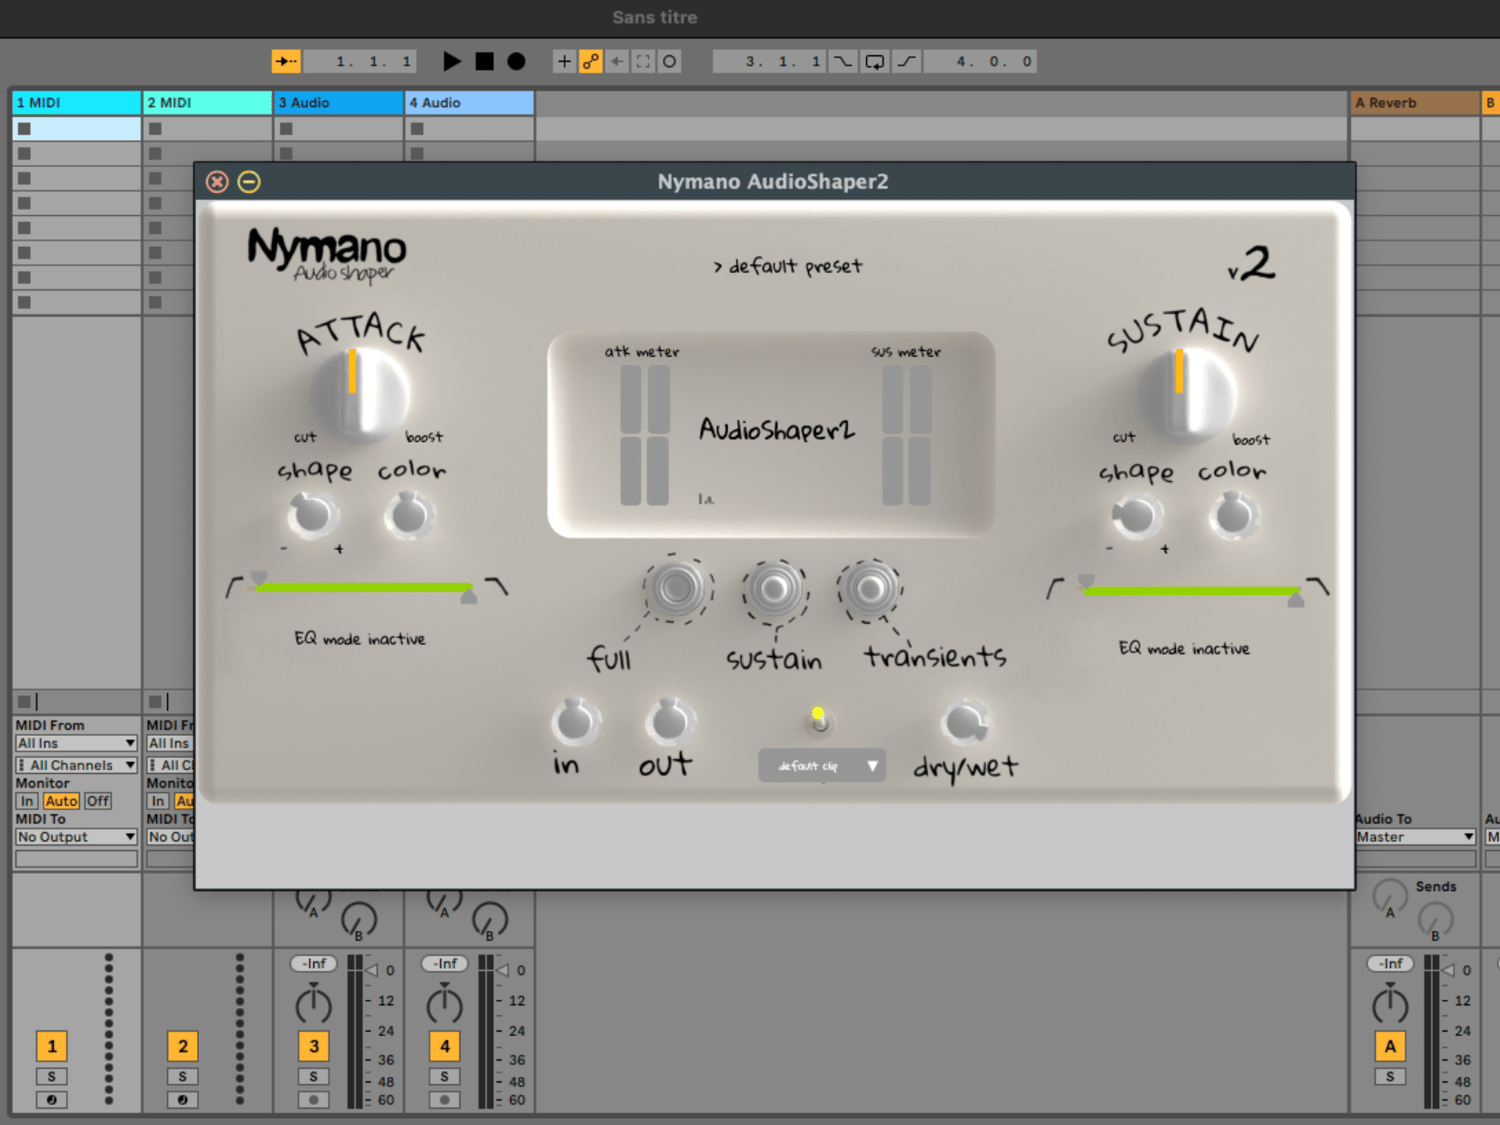1500x1125 pixels.
Task: Click the dry/wet knob in AudioShaper2
Action: coord(965,722)
